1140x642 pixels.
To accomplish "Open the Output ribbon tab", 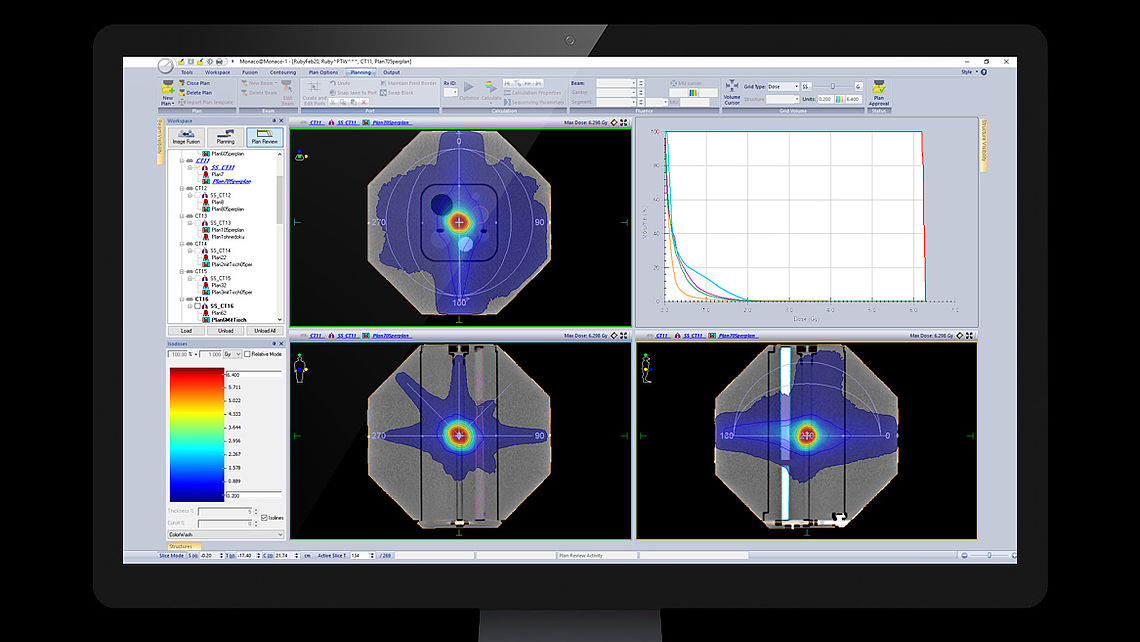I will [x=390, y=72].
